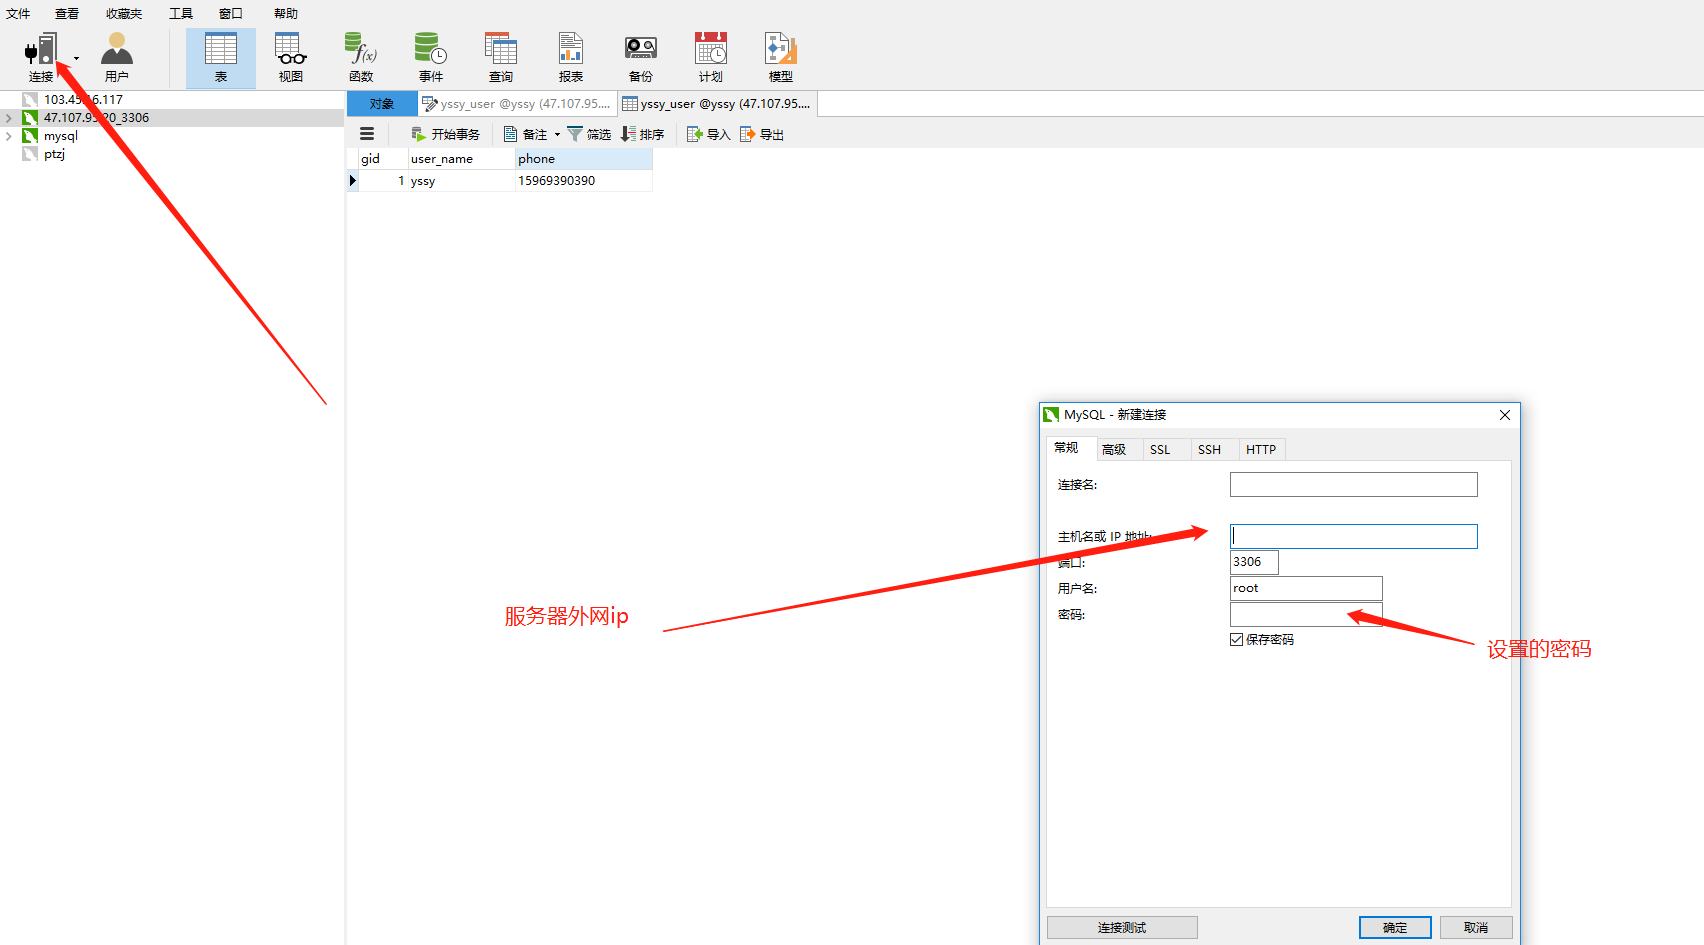Expand the 47.107 _3306 connection node
Image resolution: width=1704 pixels, height=945 pixels.
pos(9,118)
